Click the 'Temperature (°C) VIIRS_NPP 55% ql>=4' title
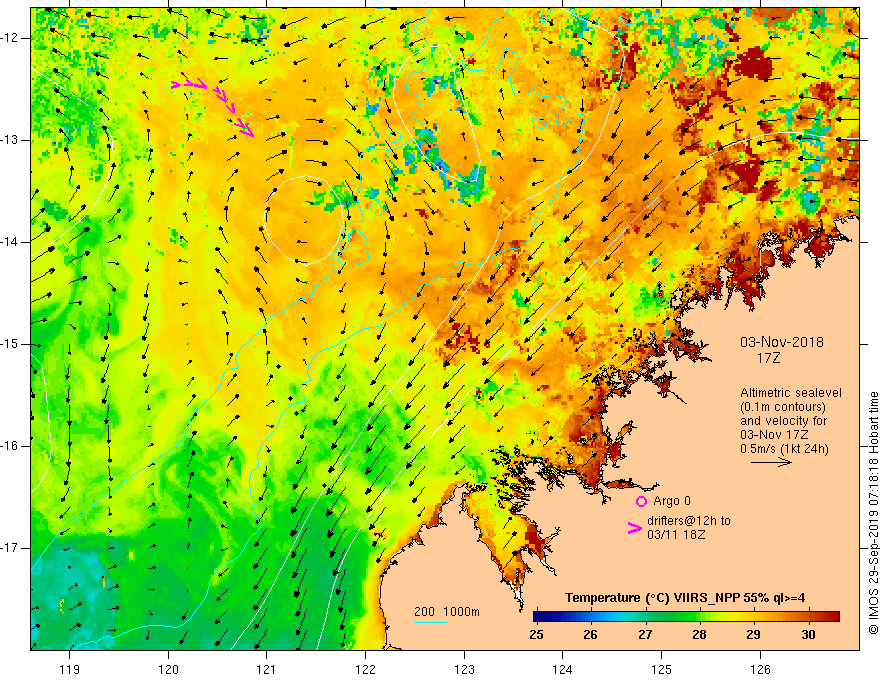 [685, 598]
